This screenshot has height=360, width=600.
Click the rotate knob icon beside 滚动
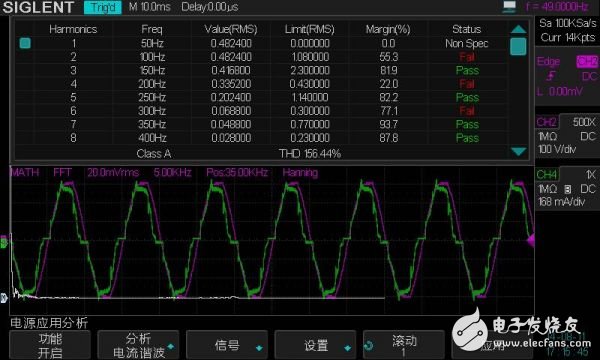368,346
